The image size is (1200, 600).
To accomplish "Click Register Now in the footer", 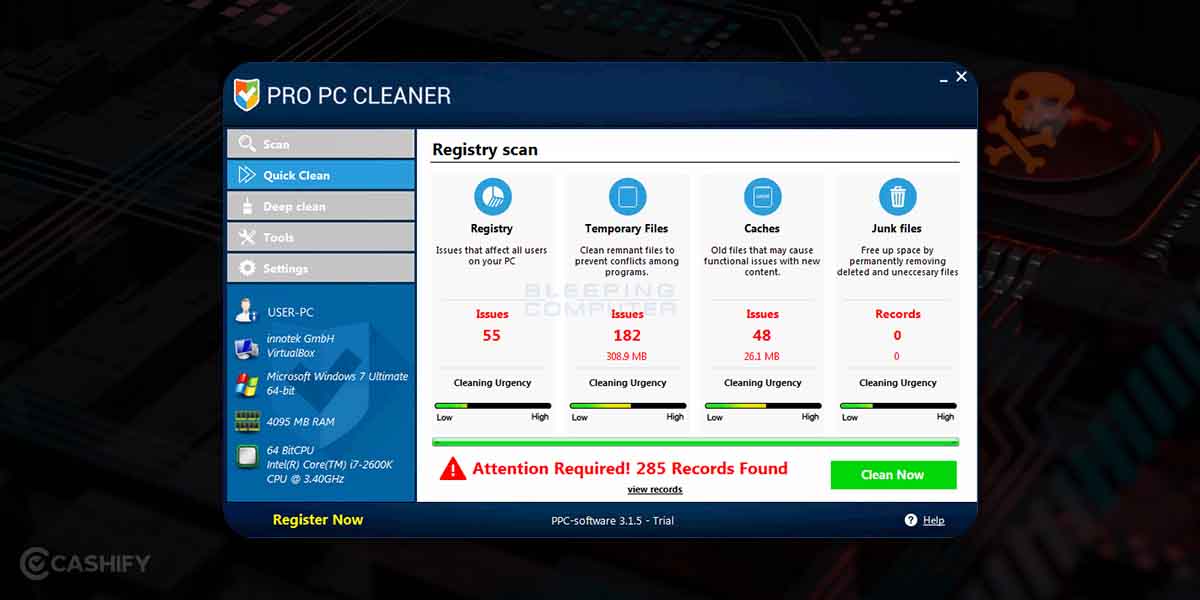I will click(x=318, y=520).
